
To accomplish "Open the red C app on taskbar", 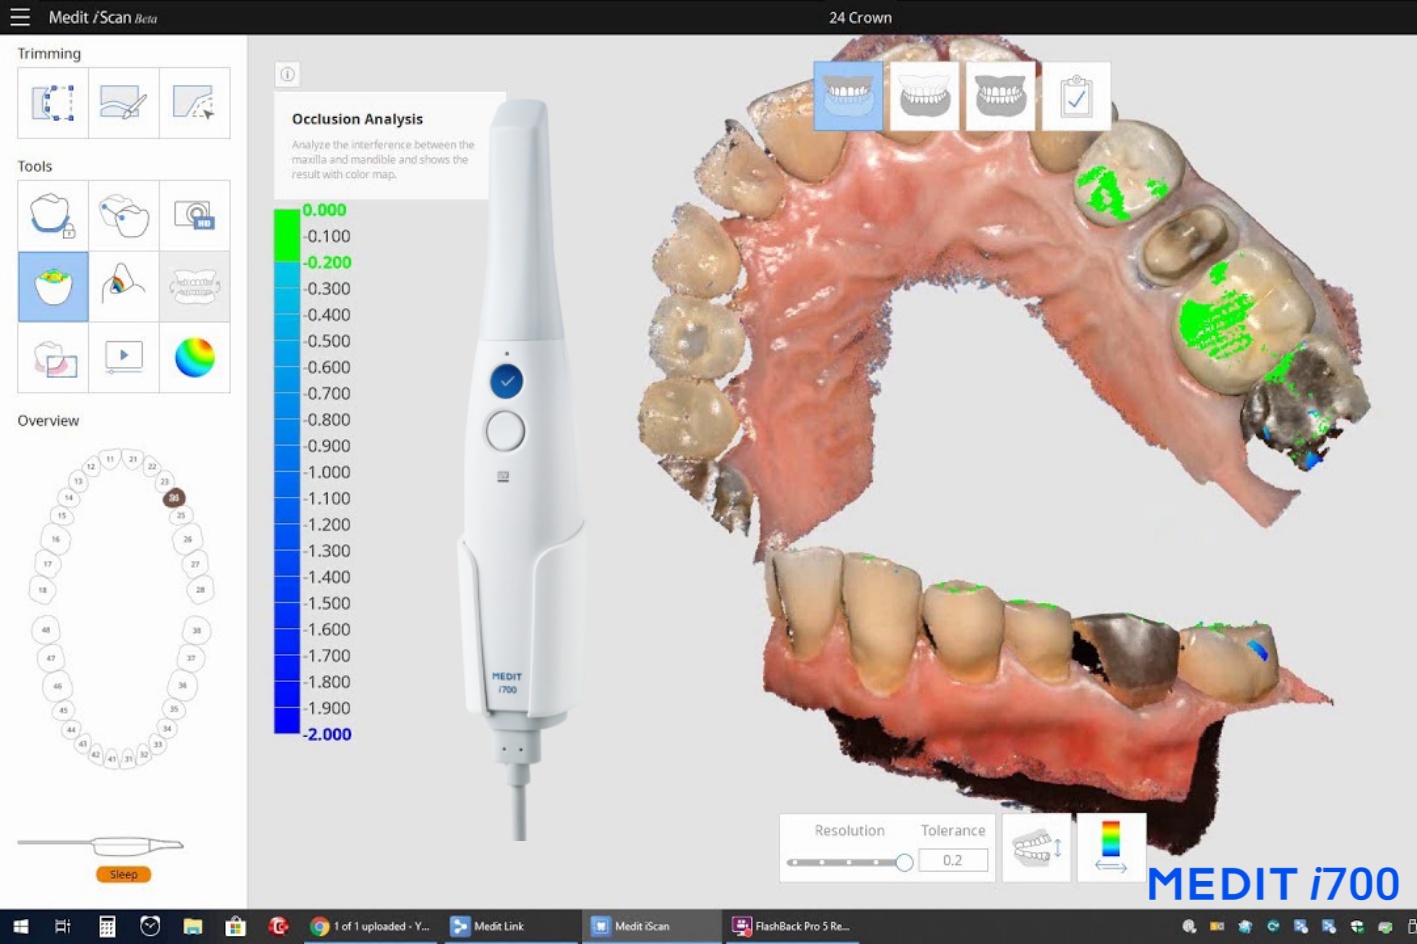I will pos(279,927).
